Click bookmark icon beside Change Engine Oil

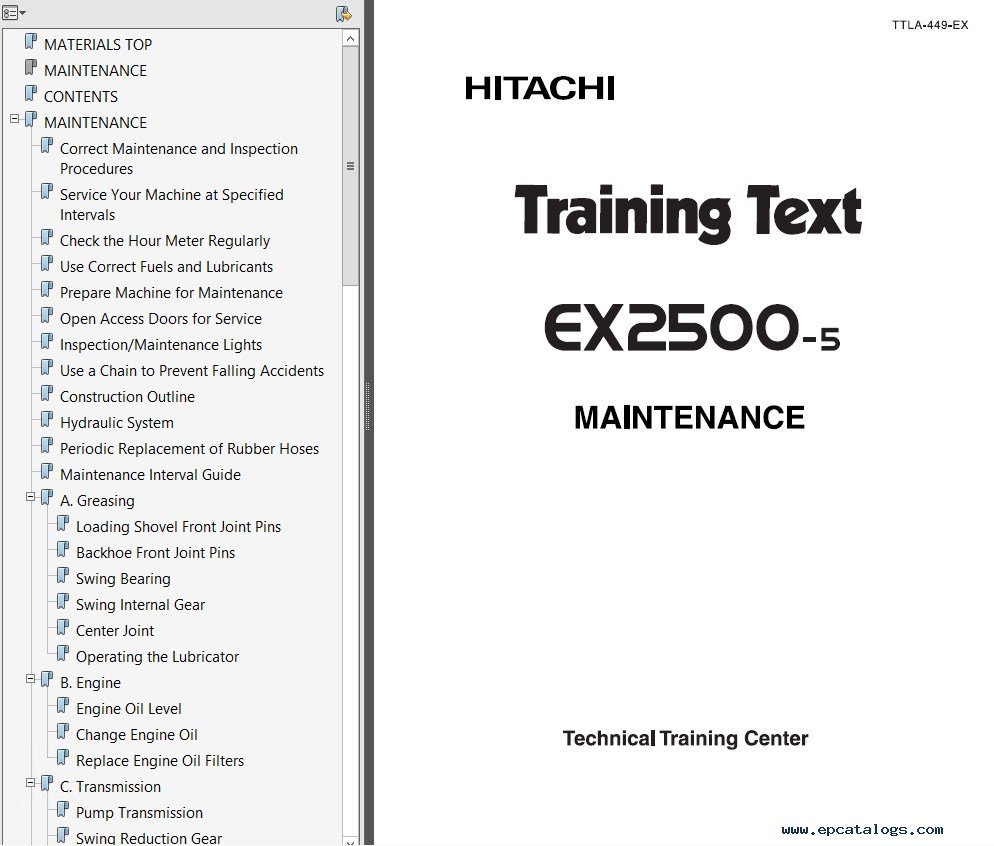pos(63,732)
